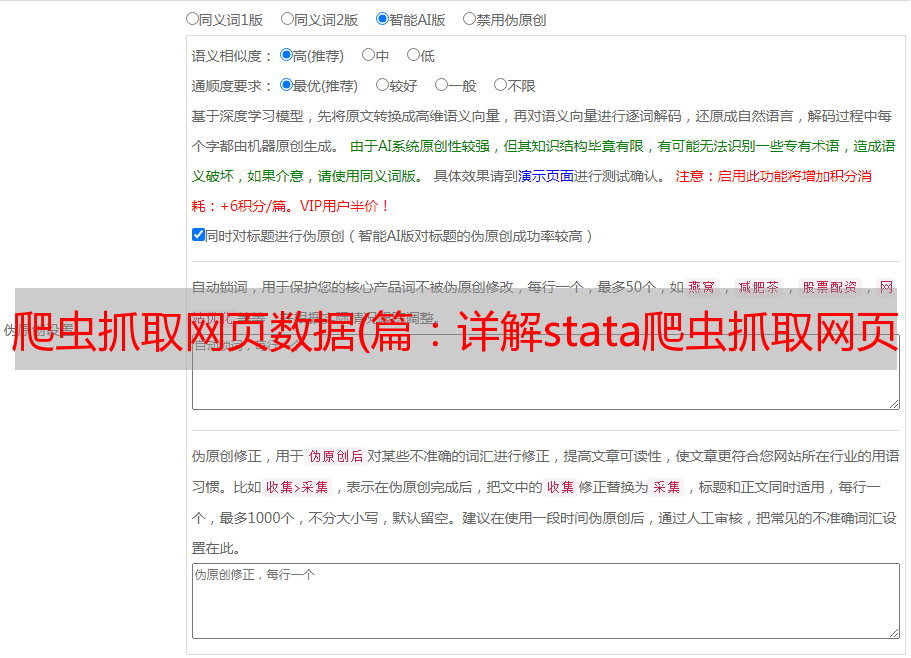911x658 pixels.
Task: Click inside the 自动锁词 textarea
Action: [x=546, y=372]
